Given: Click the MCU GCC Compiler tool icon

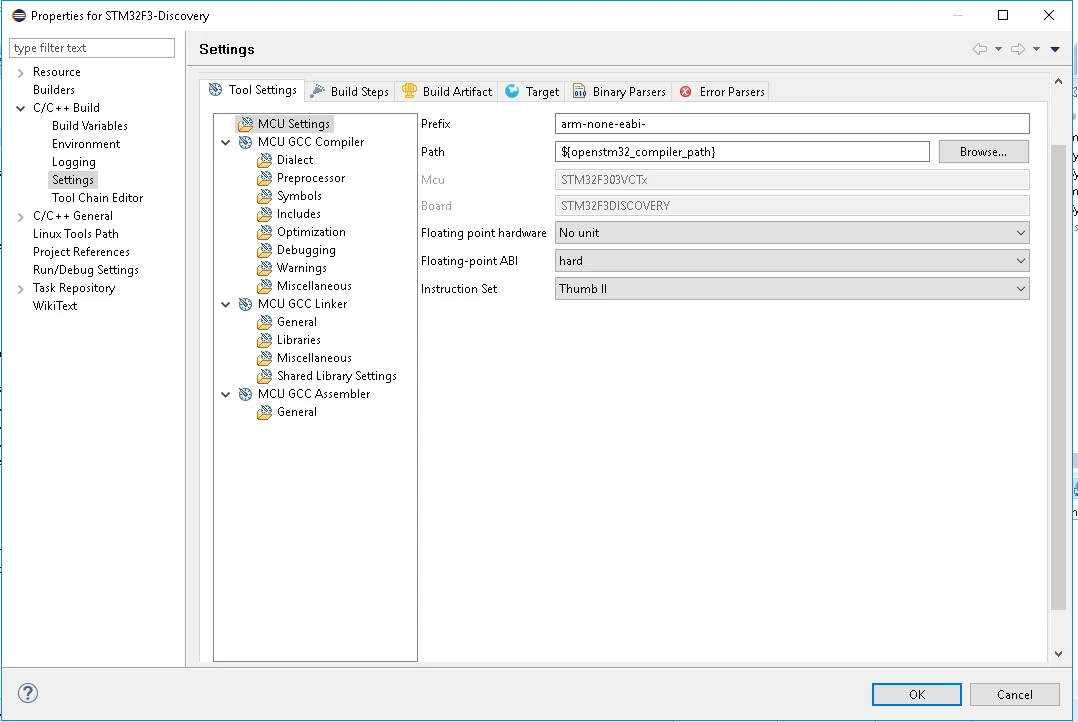Looking at the screenshot, I should pyautogui.click(x=245, y=142).
